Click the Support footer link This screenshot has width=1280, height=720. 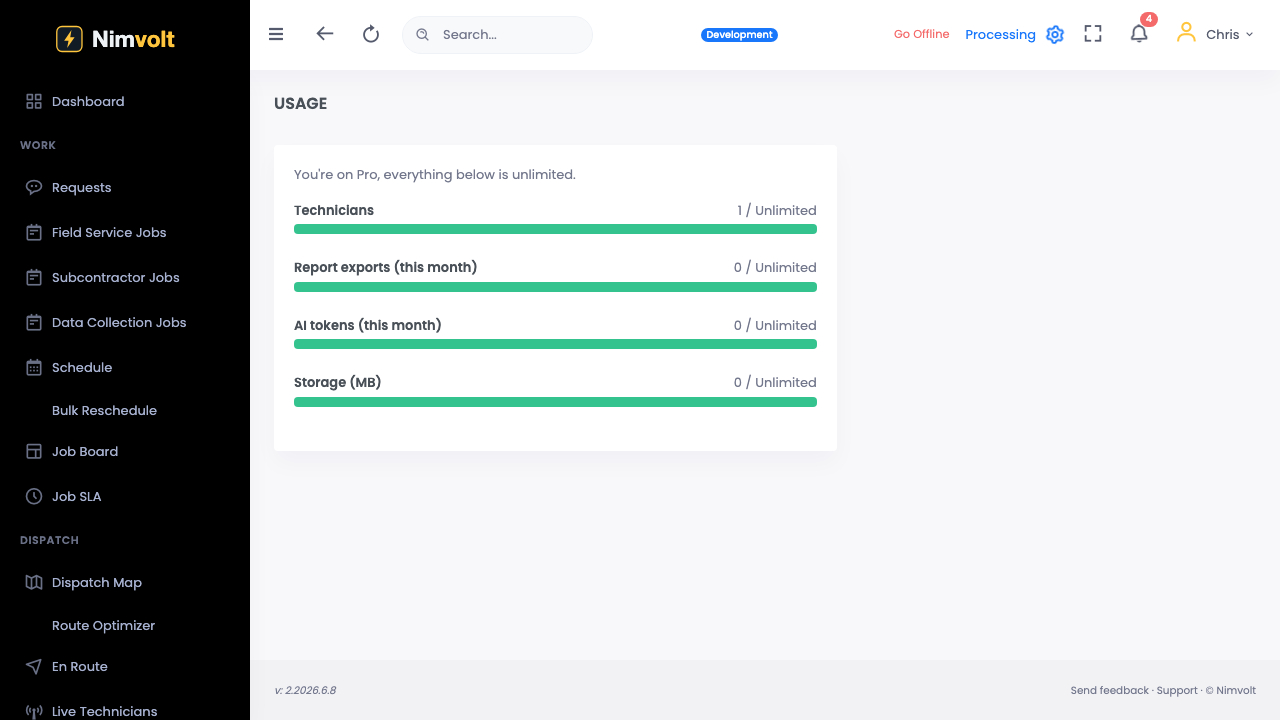[x=1177, y=690]
